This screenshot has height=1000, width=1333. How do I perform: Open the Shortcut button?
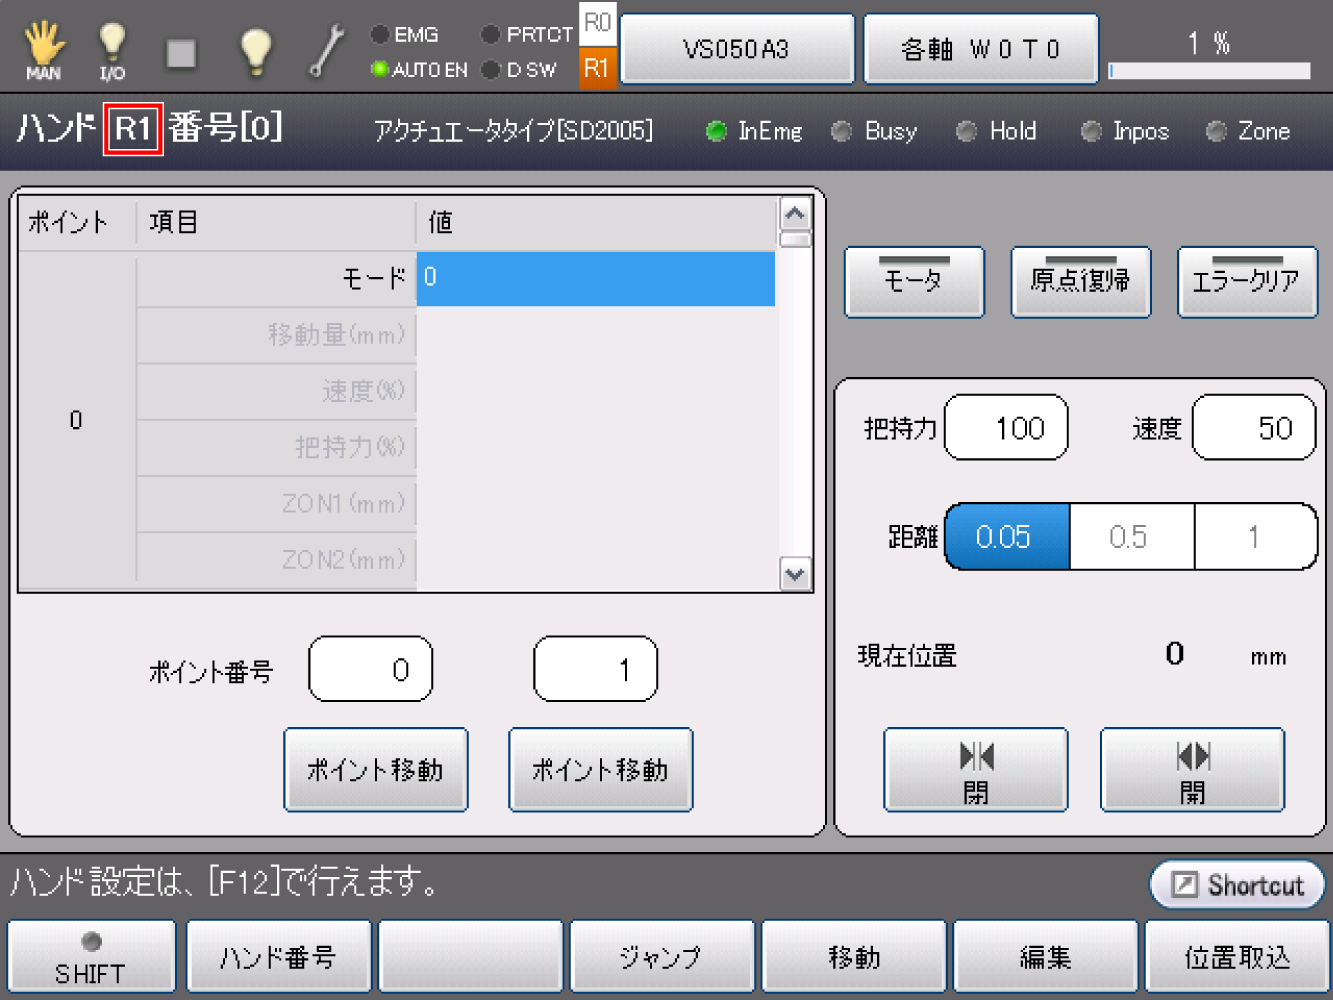point(1238,885)
